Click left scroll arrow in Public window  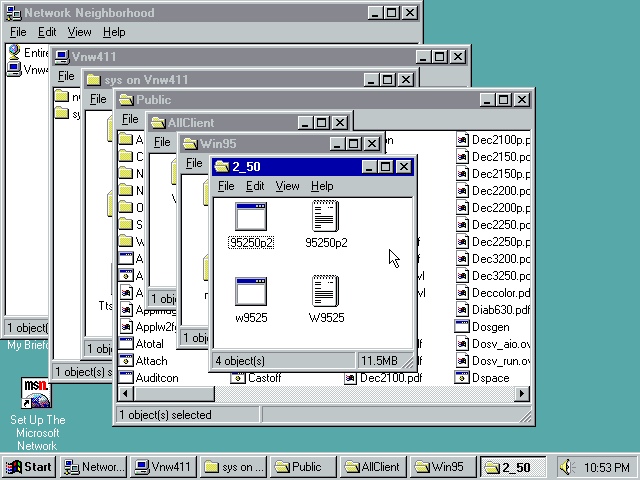coord(125,394)
